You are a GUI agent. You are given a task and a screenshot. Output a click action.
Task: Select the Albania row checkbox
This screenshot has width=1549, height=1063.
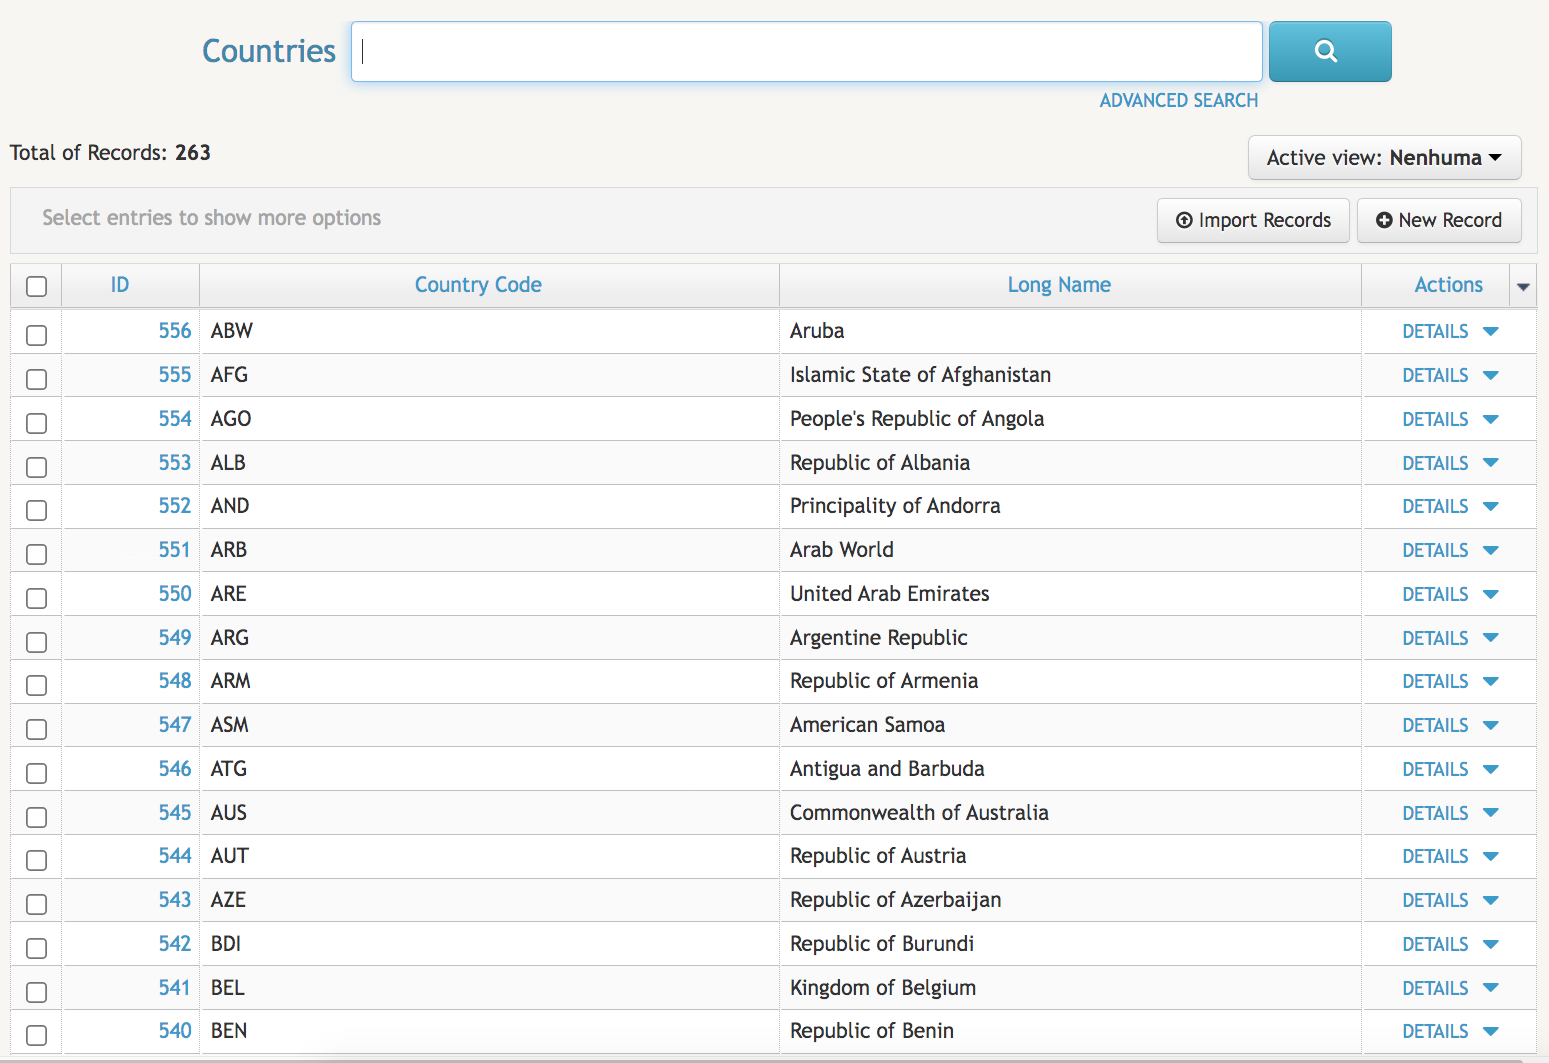pyautogui.click(x=36, y=467)
